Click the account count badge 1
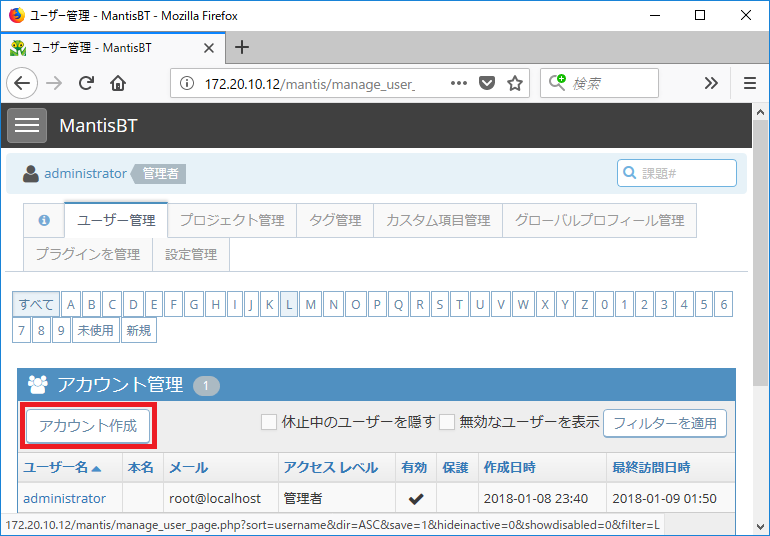This screenshot has height=536, width=770. tap(206, 386)
